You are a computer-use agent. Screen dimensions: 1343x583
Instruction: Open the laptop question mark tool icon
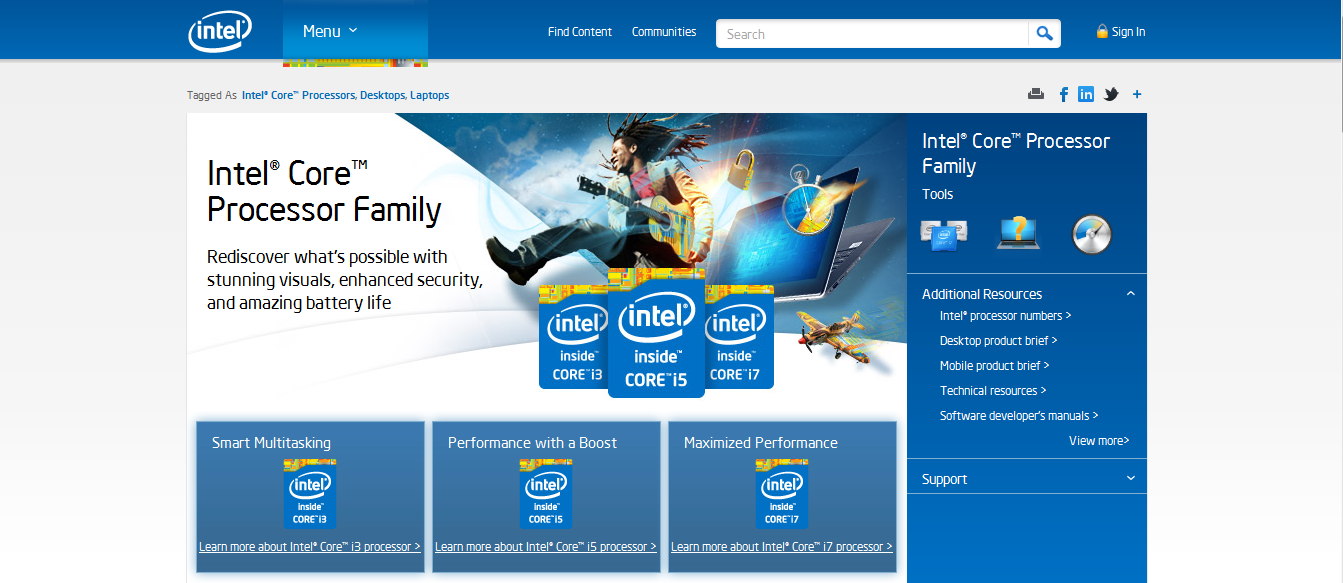1018,233
